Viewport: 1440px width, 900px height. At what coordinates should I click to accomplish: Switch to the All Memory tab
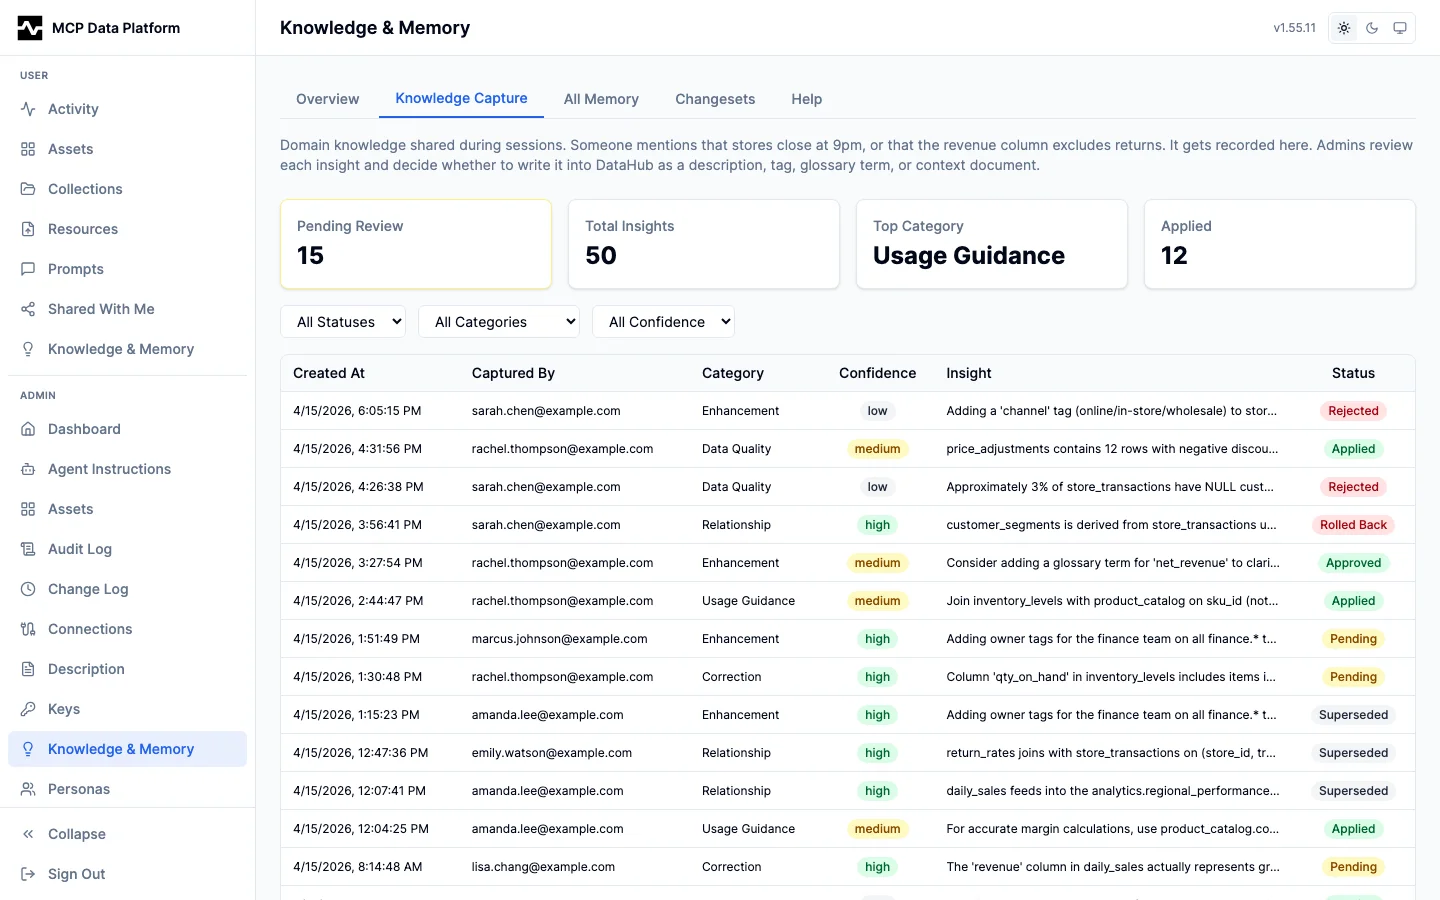point(601,99)
